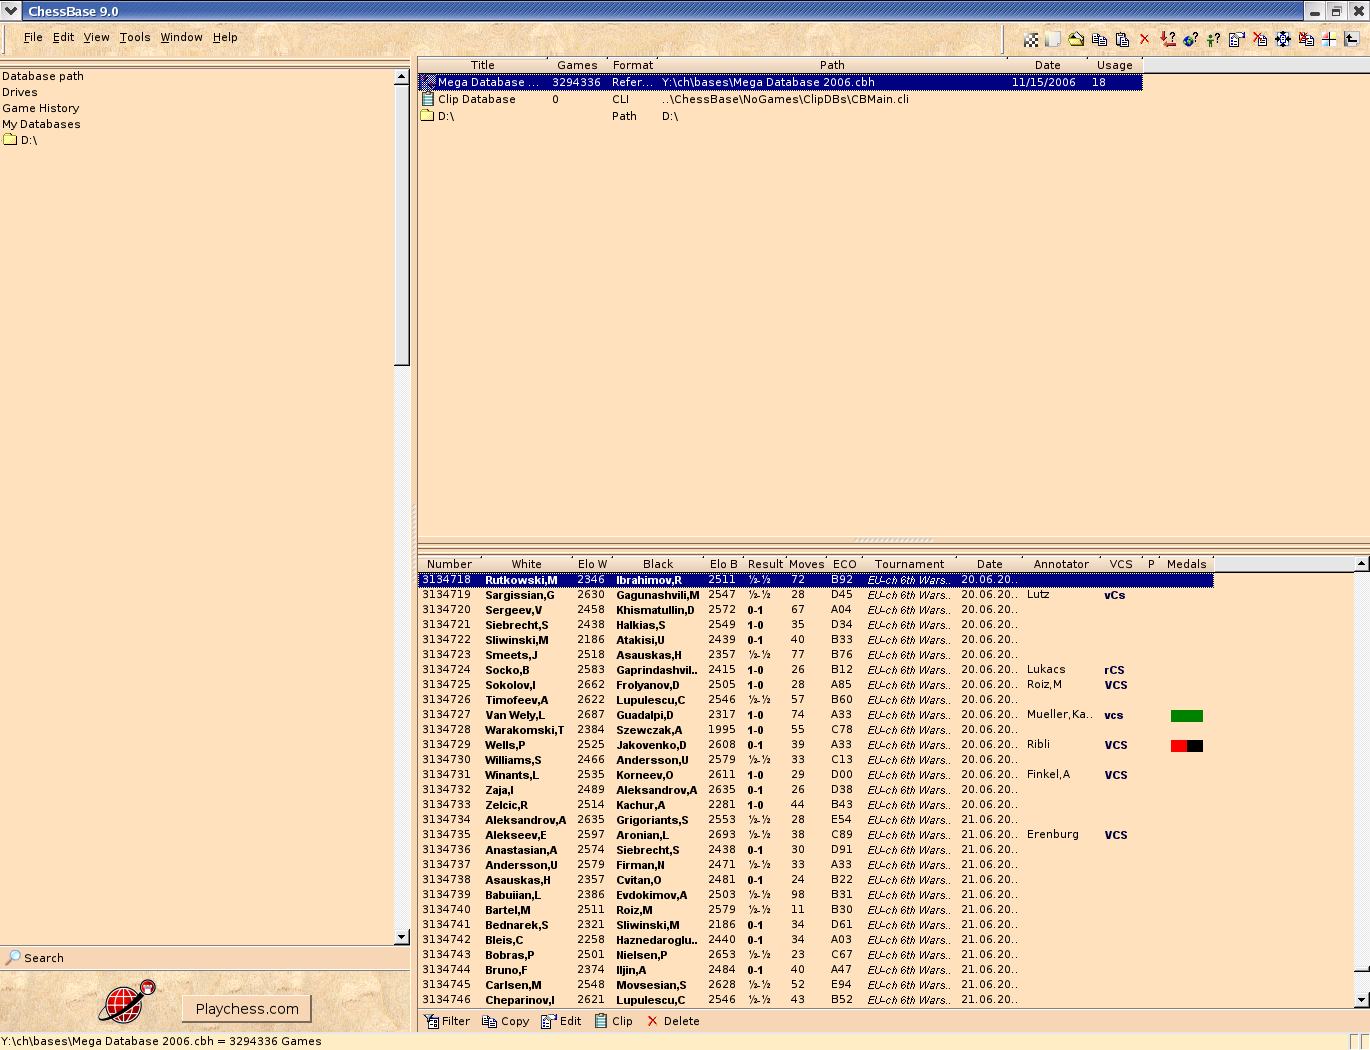Open the Tools menu
Viewport: 1370px width, 1050px height.
pos(135,37)
